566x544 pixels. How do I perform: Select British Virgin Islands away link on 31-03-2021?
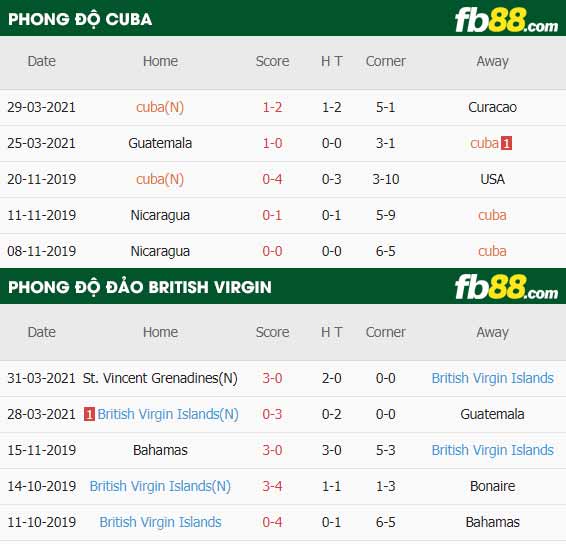point(492,378)
